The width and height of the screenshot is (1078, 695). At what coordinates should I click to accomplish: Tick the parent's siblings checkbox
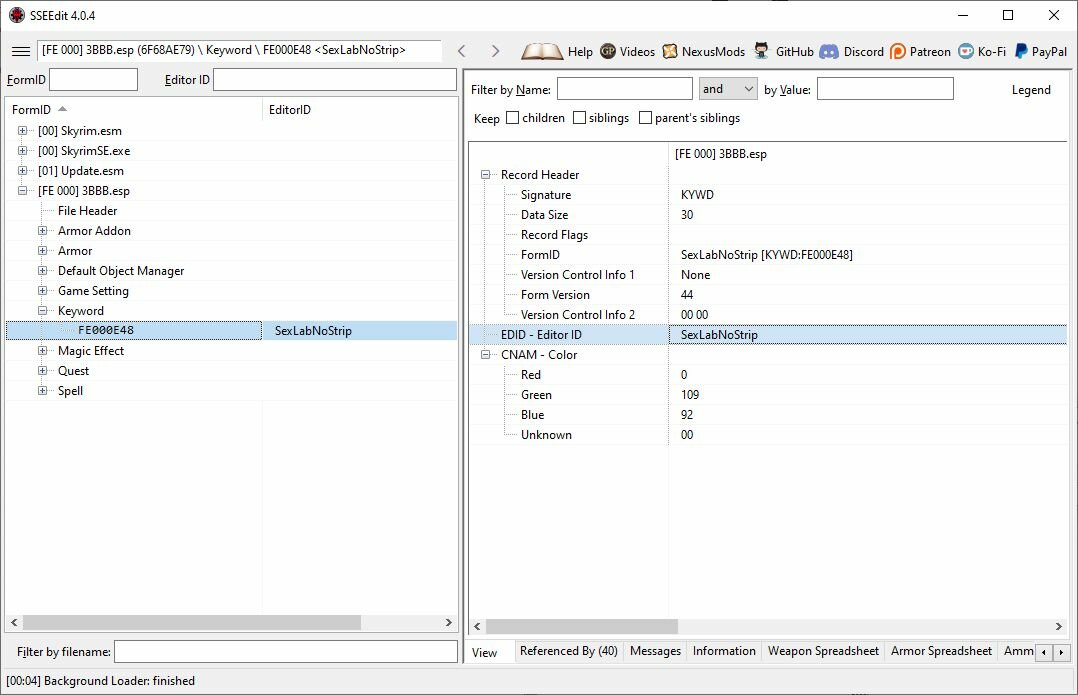pos(645,118)
